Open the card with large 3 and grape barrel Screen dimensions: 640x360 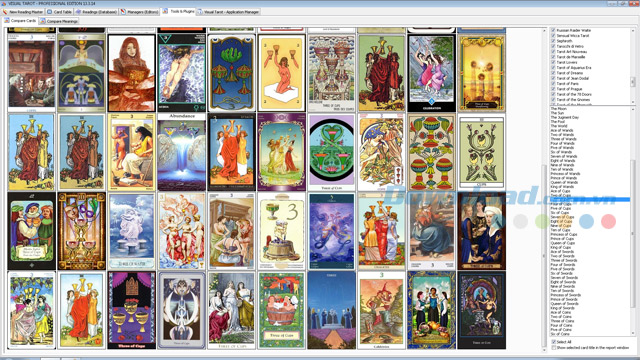(282, 231)
